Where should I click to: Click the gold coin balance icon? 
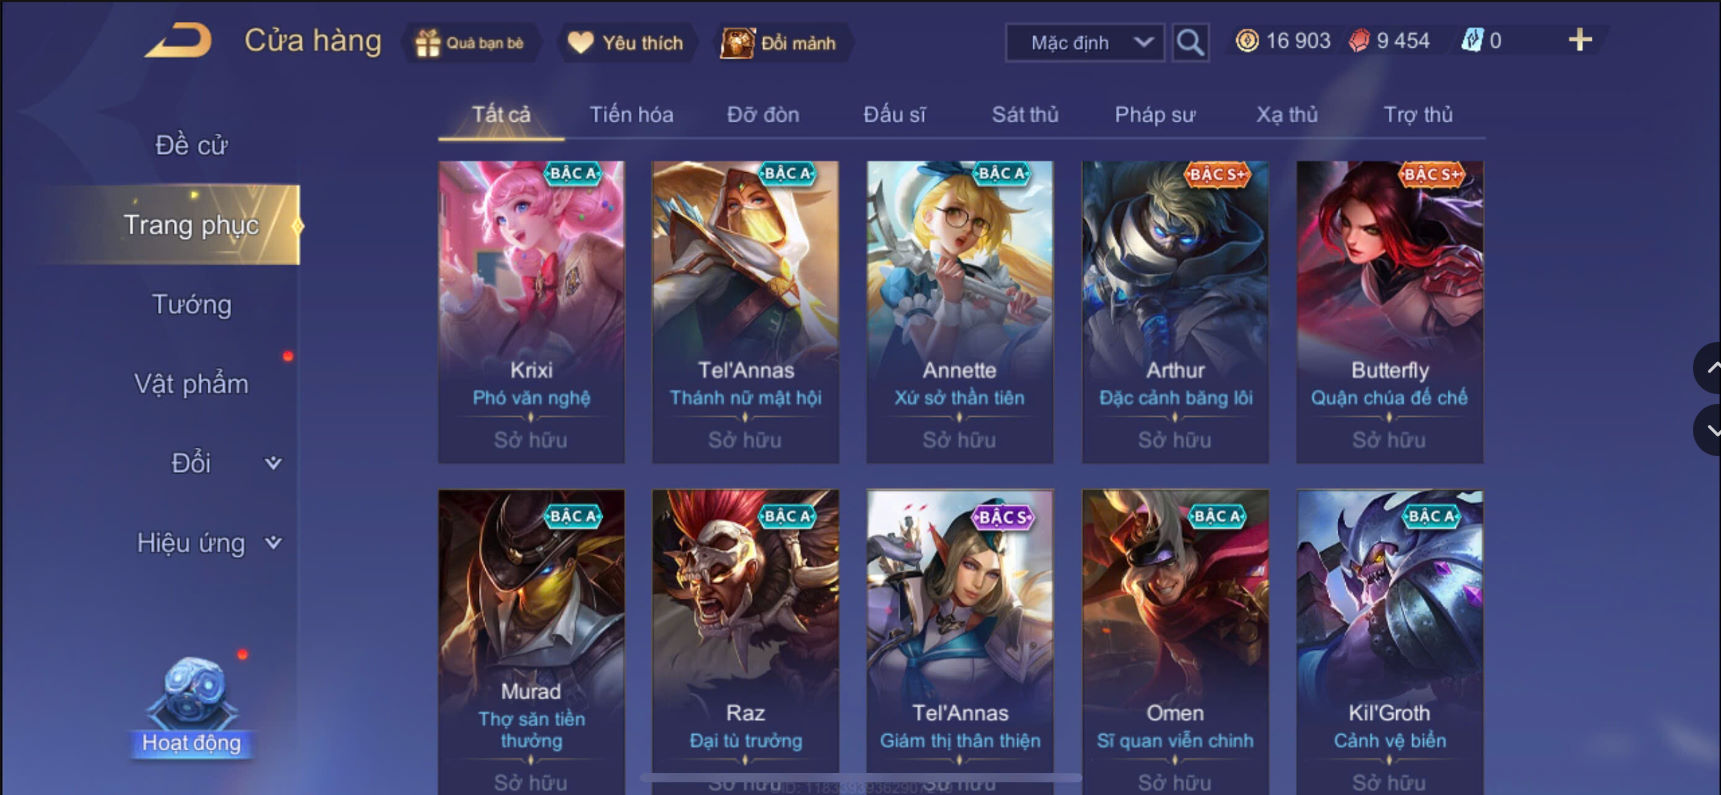tap(1247, 41)
